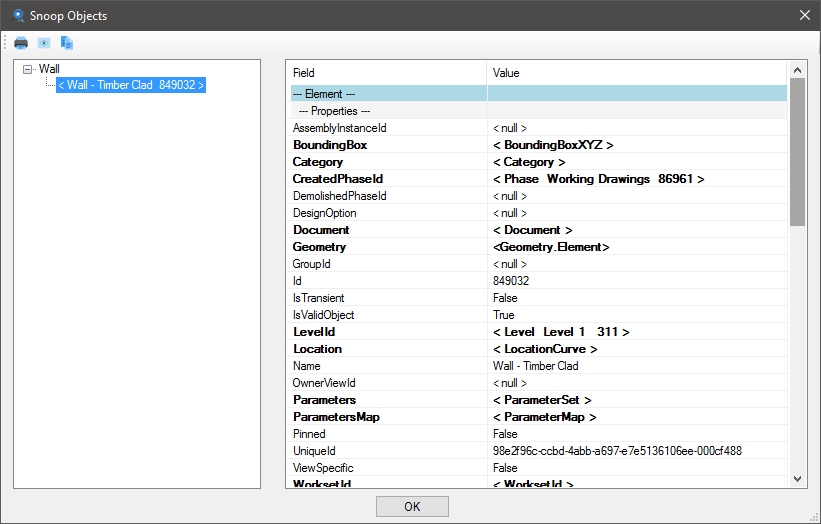This screenshot has width=821, height=524.
Task: Open the < Category > value
Action: [x=529, y=162]
